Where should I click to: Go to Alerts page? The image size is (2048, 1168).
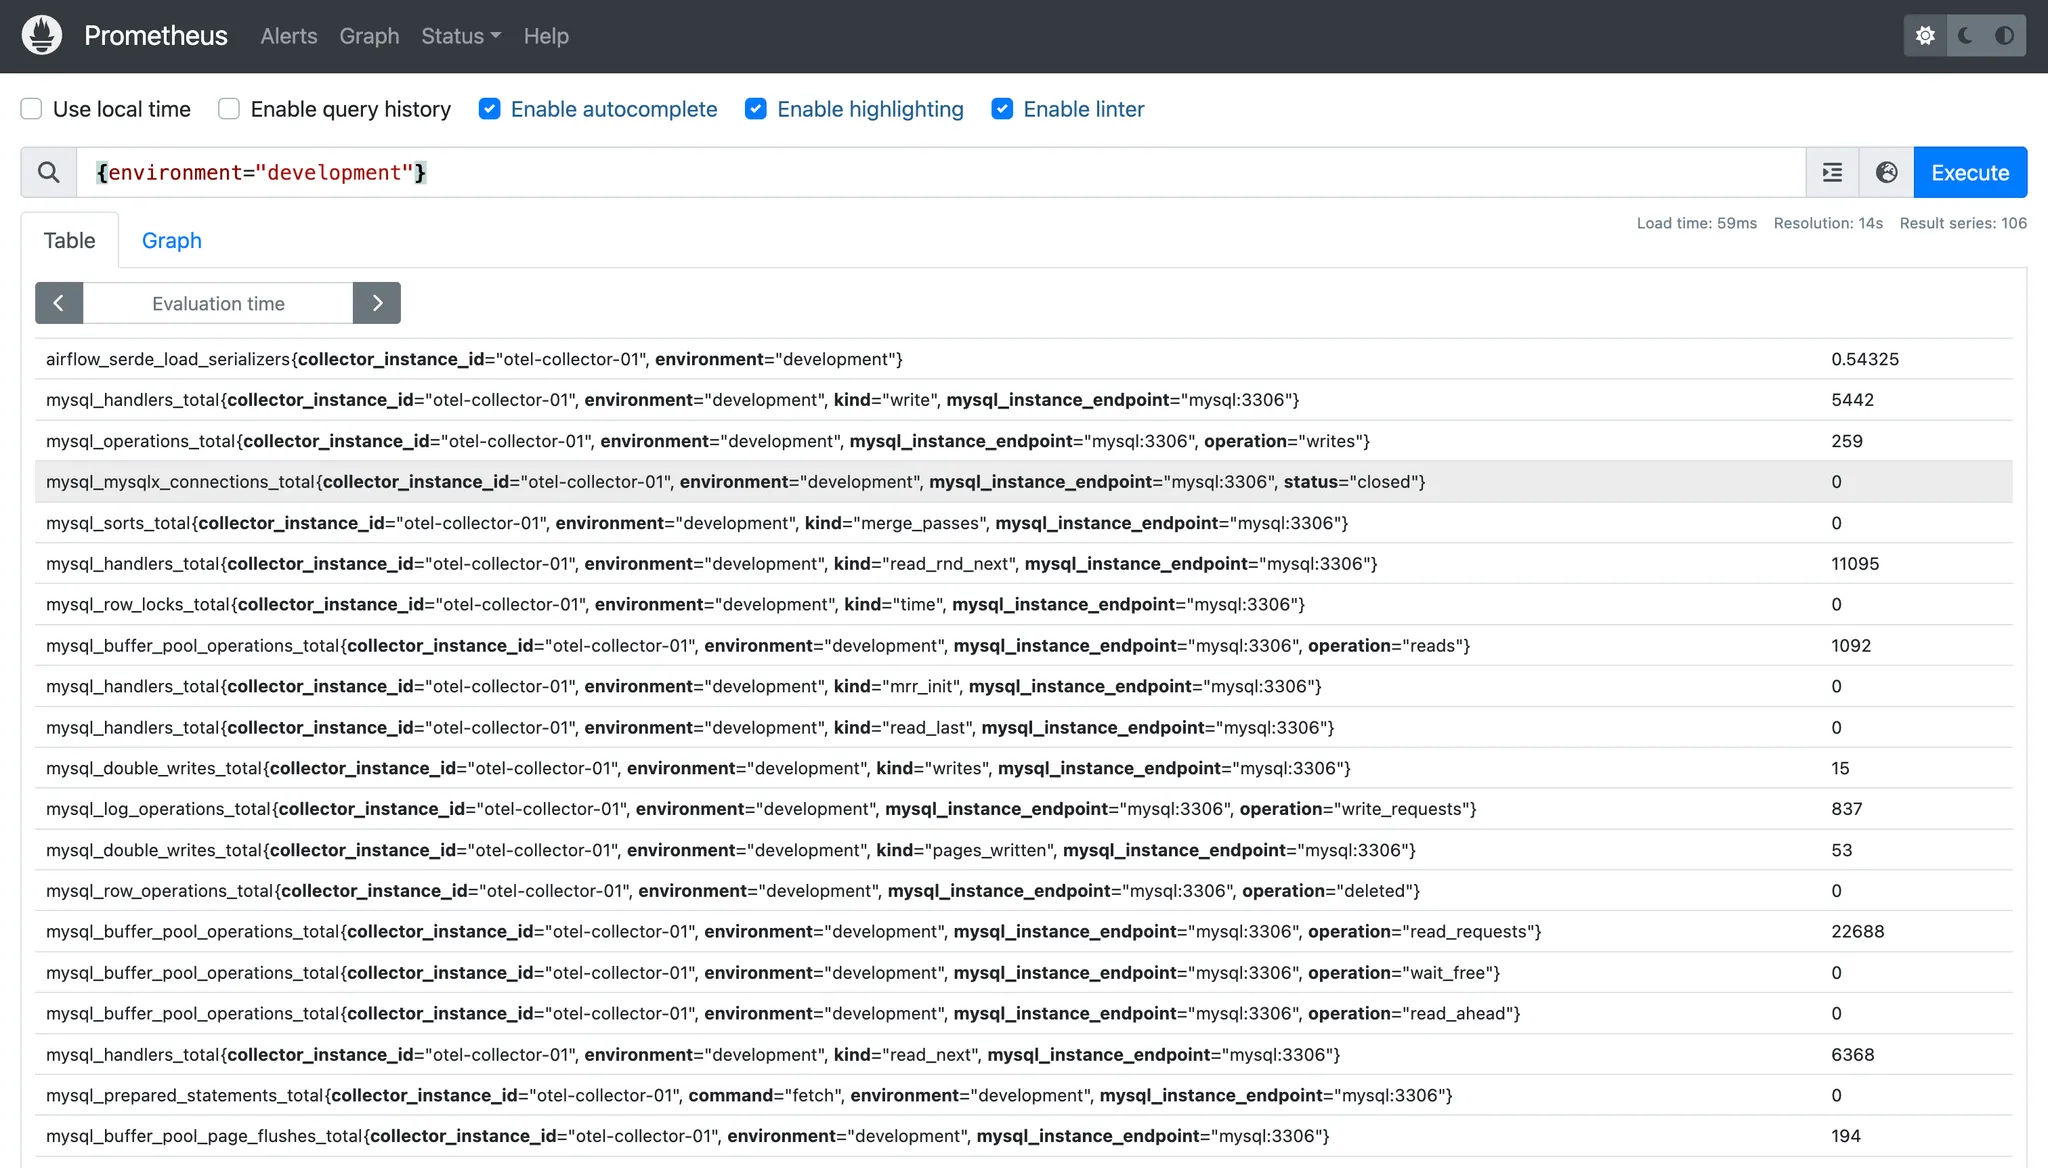pyautogui.click(x=289, y=36)
